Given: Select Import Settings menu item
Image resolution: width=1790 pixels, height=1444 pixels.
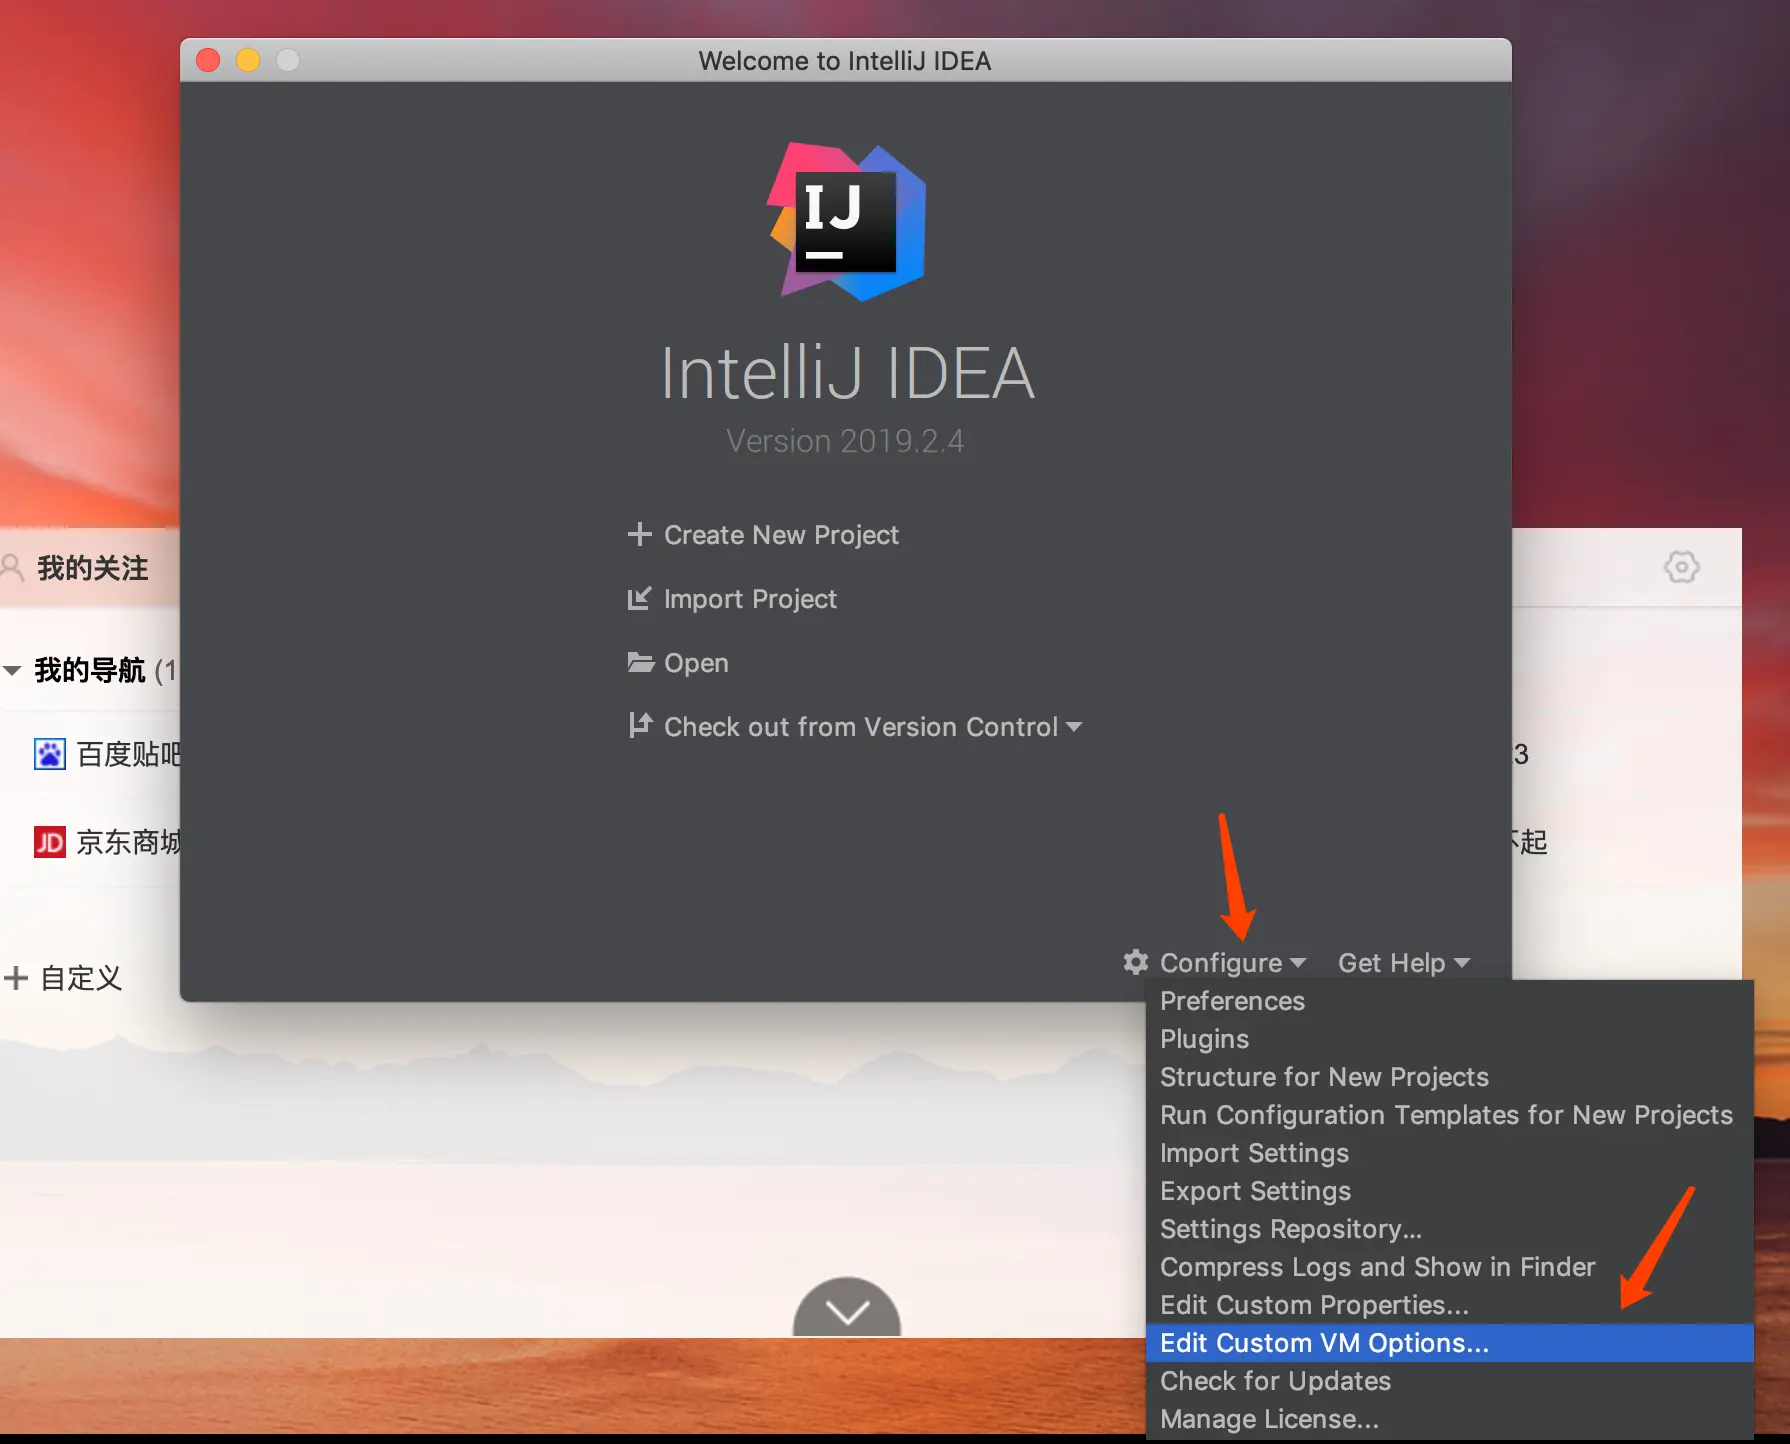Looking at the screenshot, I should pyautogui.click(x=1450, y=1153).
